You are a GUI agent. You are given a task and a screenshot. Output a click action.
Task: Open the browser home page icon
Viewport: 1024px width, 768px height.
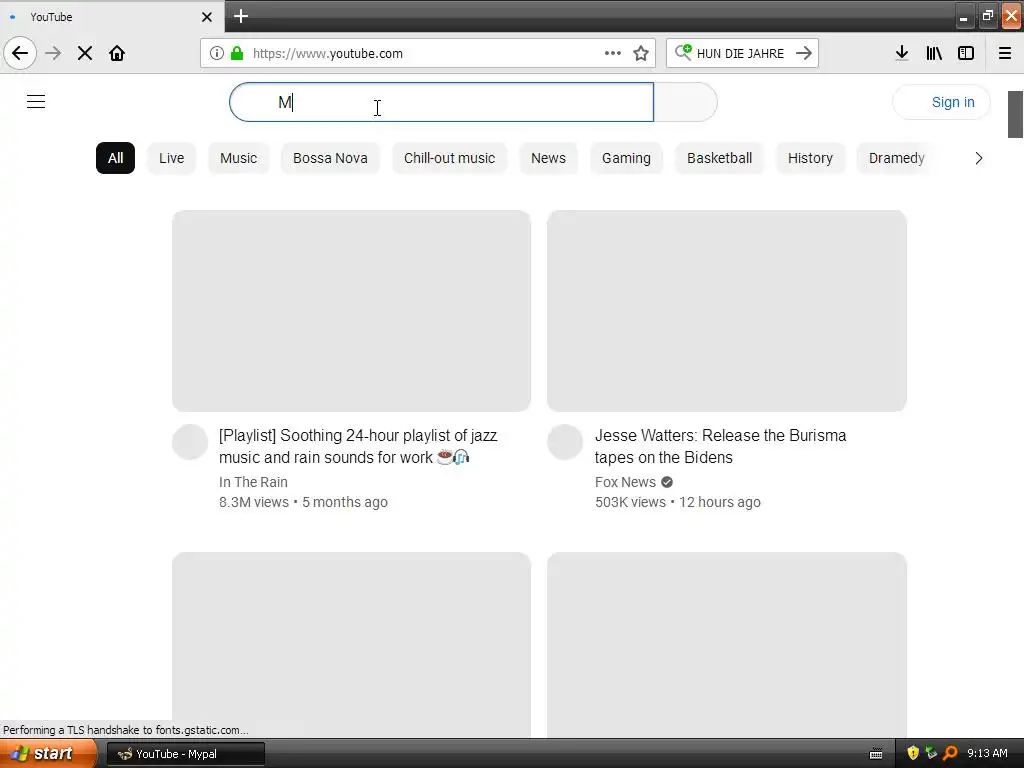(x=117, y=53)
